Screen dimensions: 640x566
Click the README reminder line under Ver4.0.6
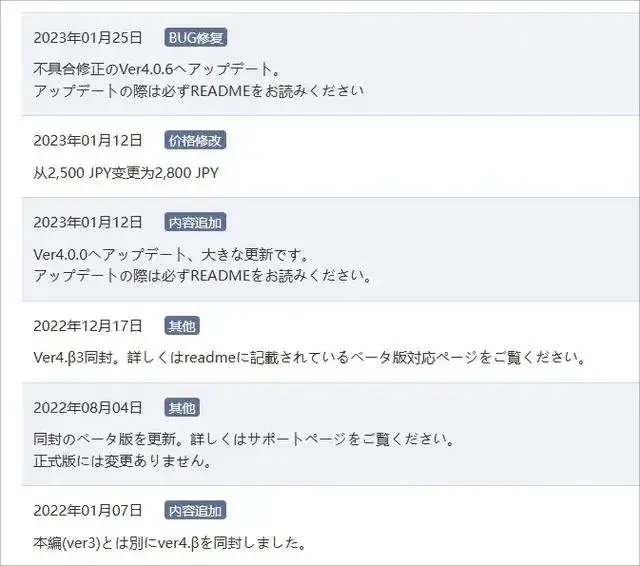point(199,91)
